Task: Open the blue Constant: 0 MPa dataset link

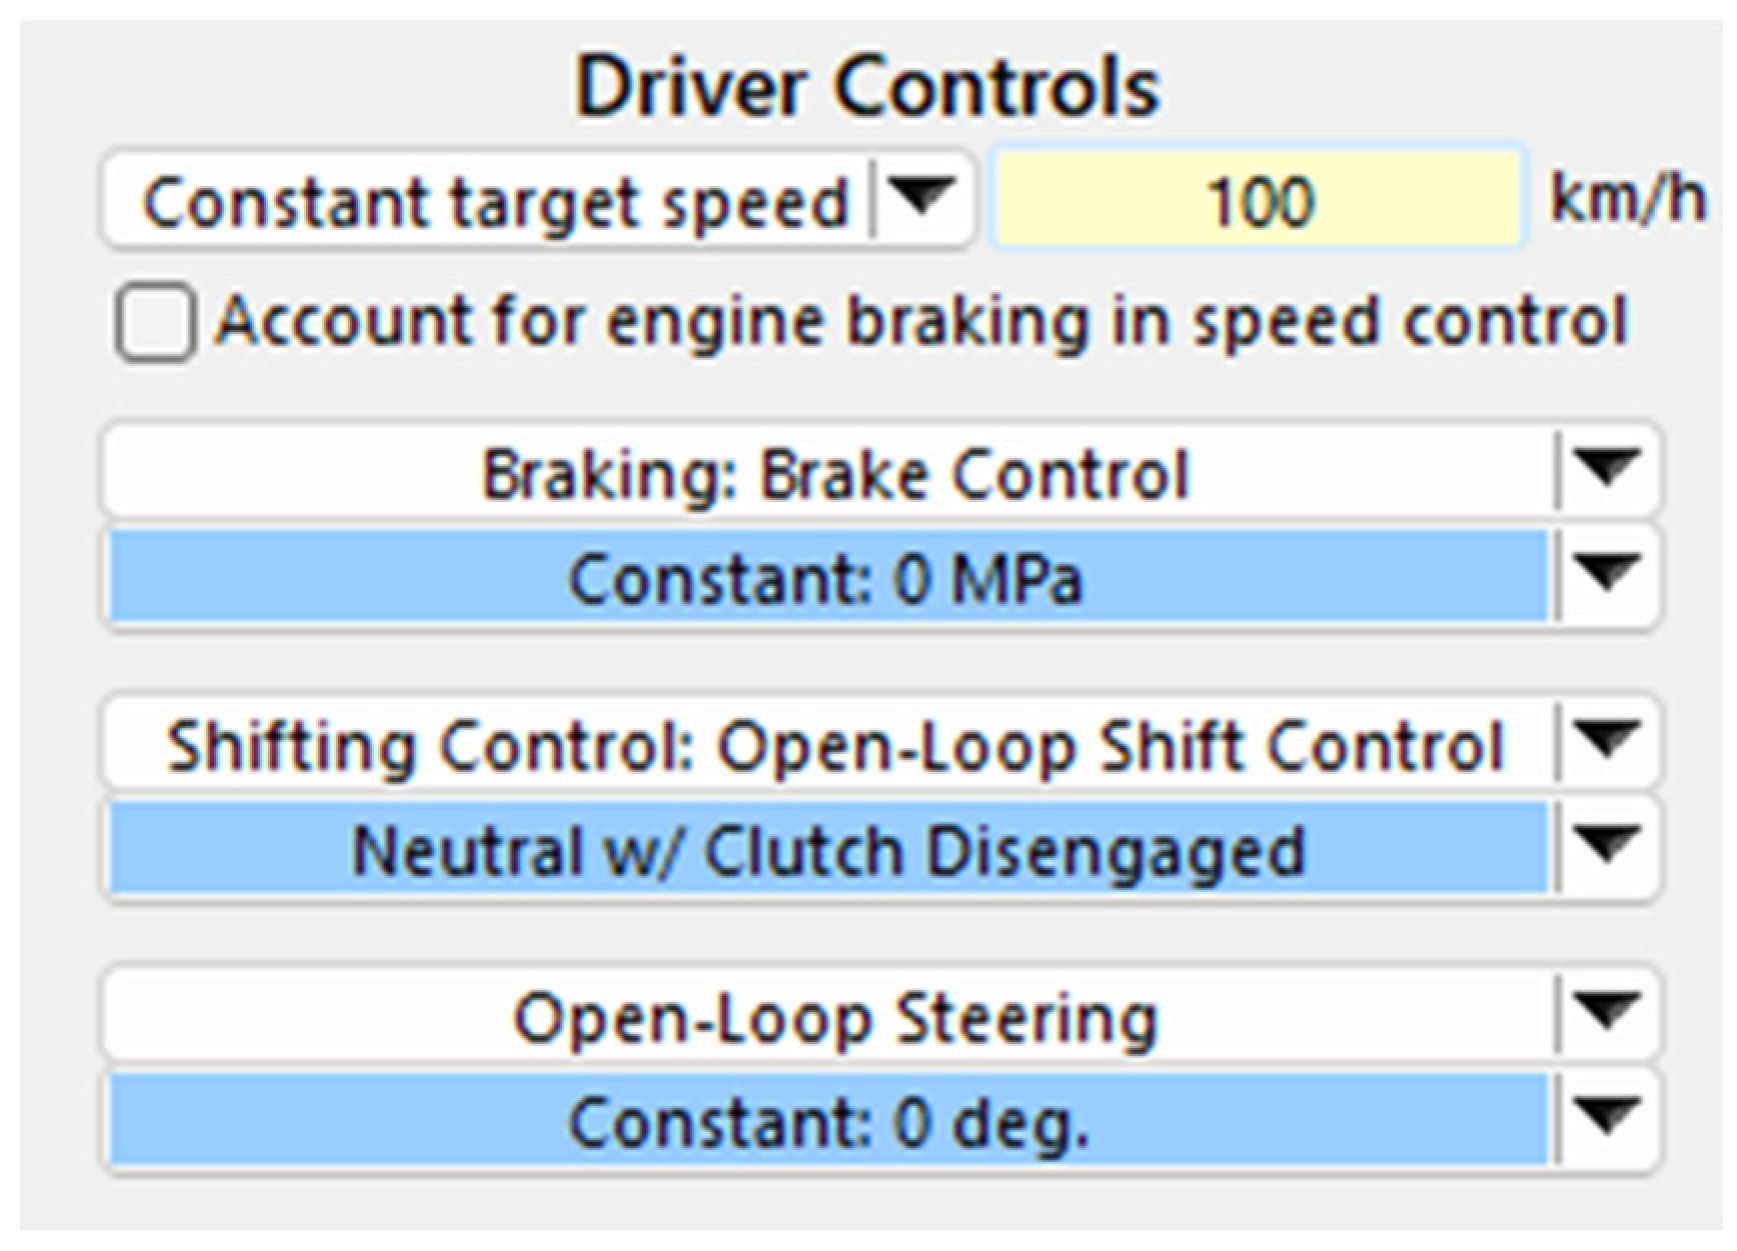Action: tap(826, 578)
